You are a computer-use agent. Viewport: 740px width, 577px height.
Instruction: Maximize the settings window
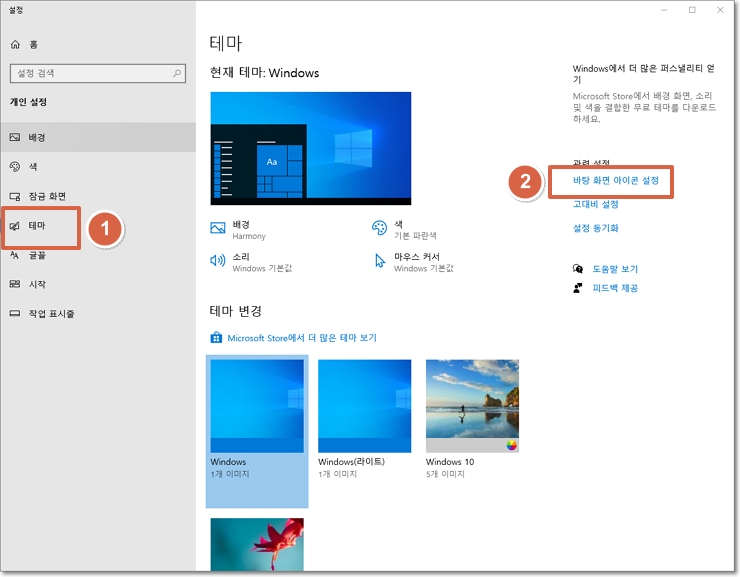coord(692,10)
